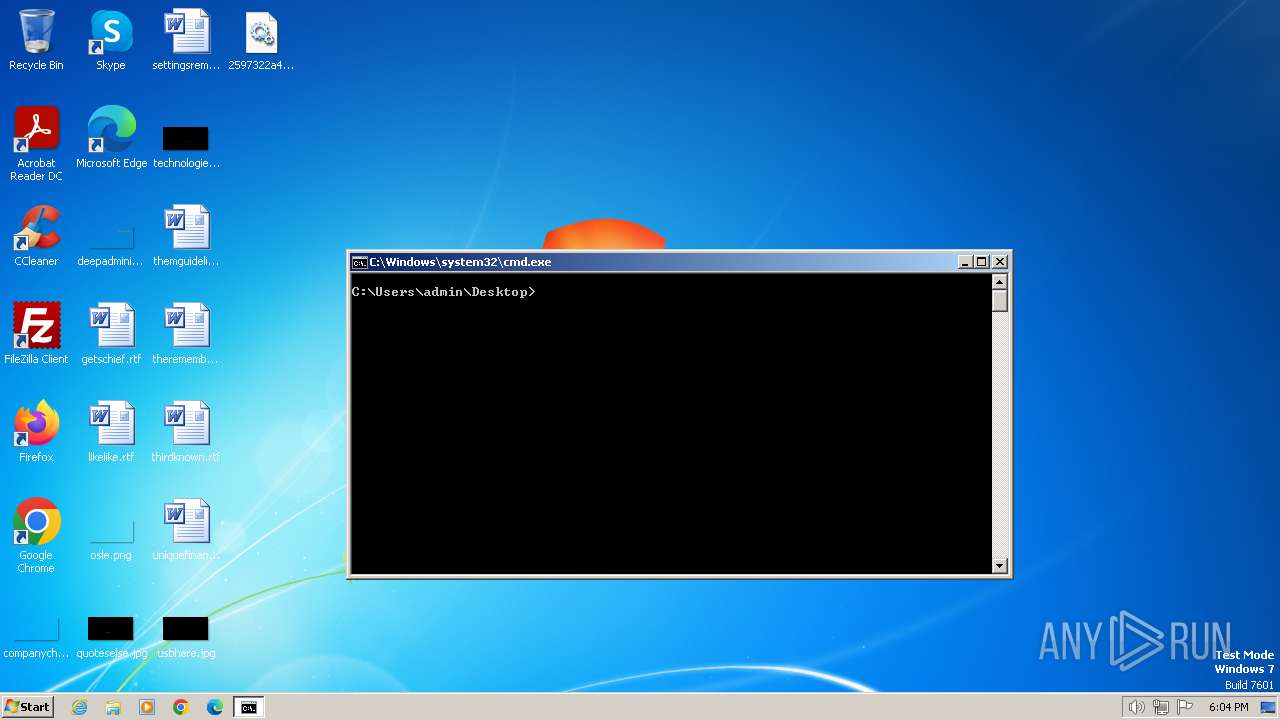The width and height of the screenshot is (1280, 720).
Task: Open Windows Media Player from the taskbar
Action: pyautogui.click(x=147, y=707)
